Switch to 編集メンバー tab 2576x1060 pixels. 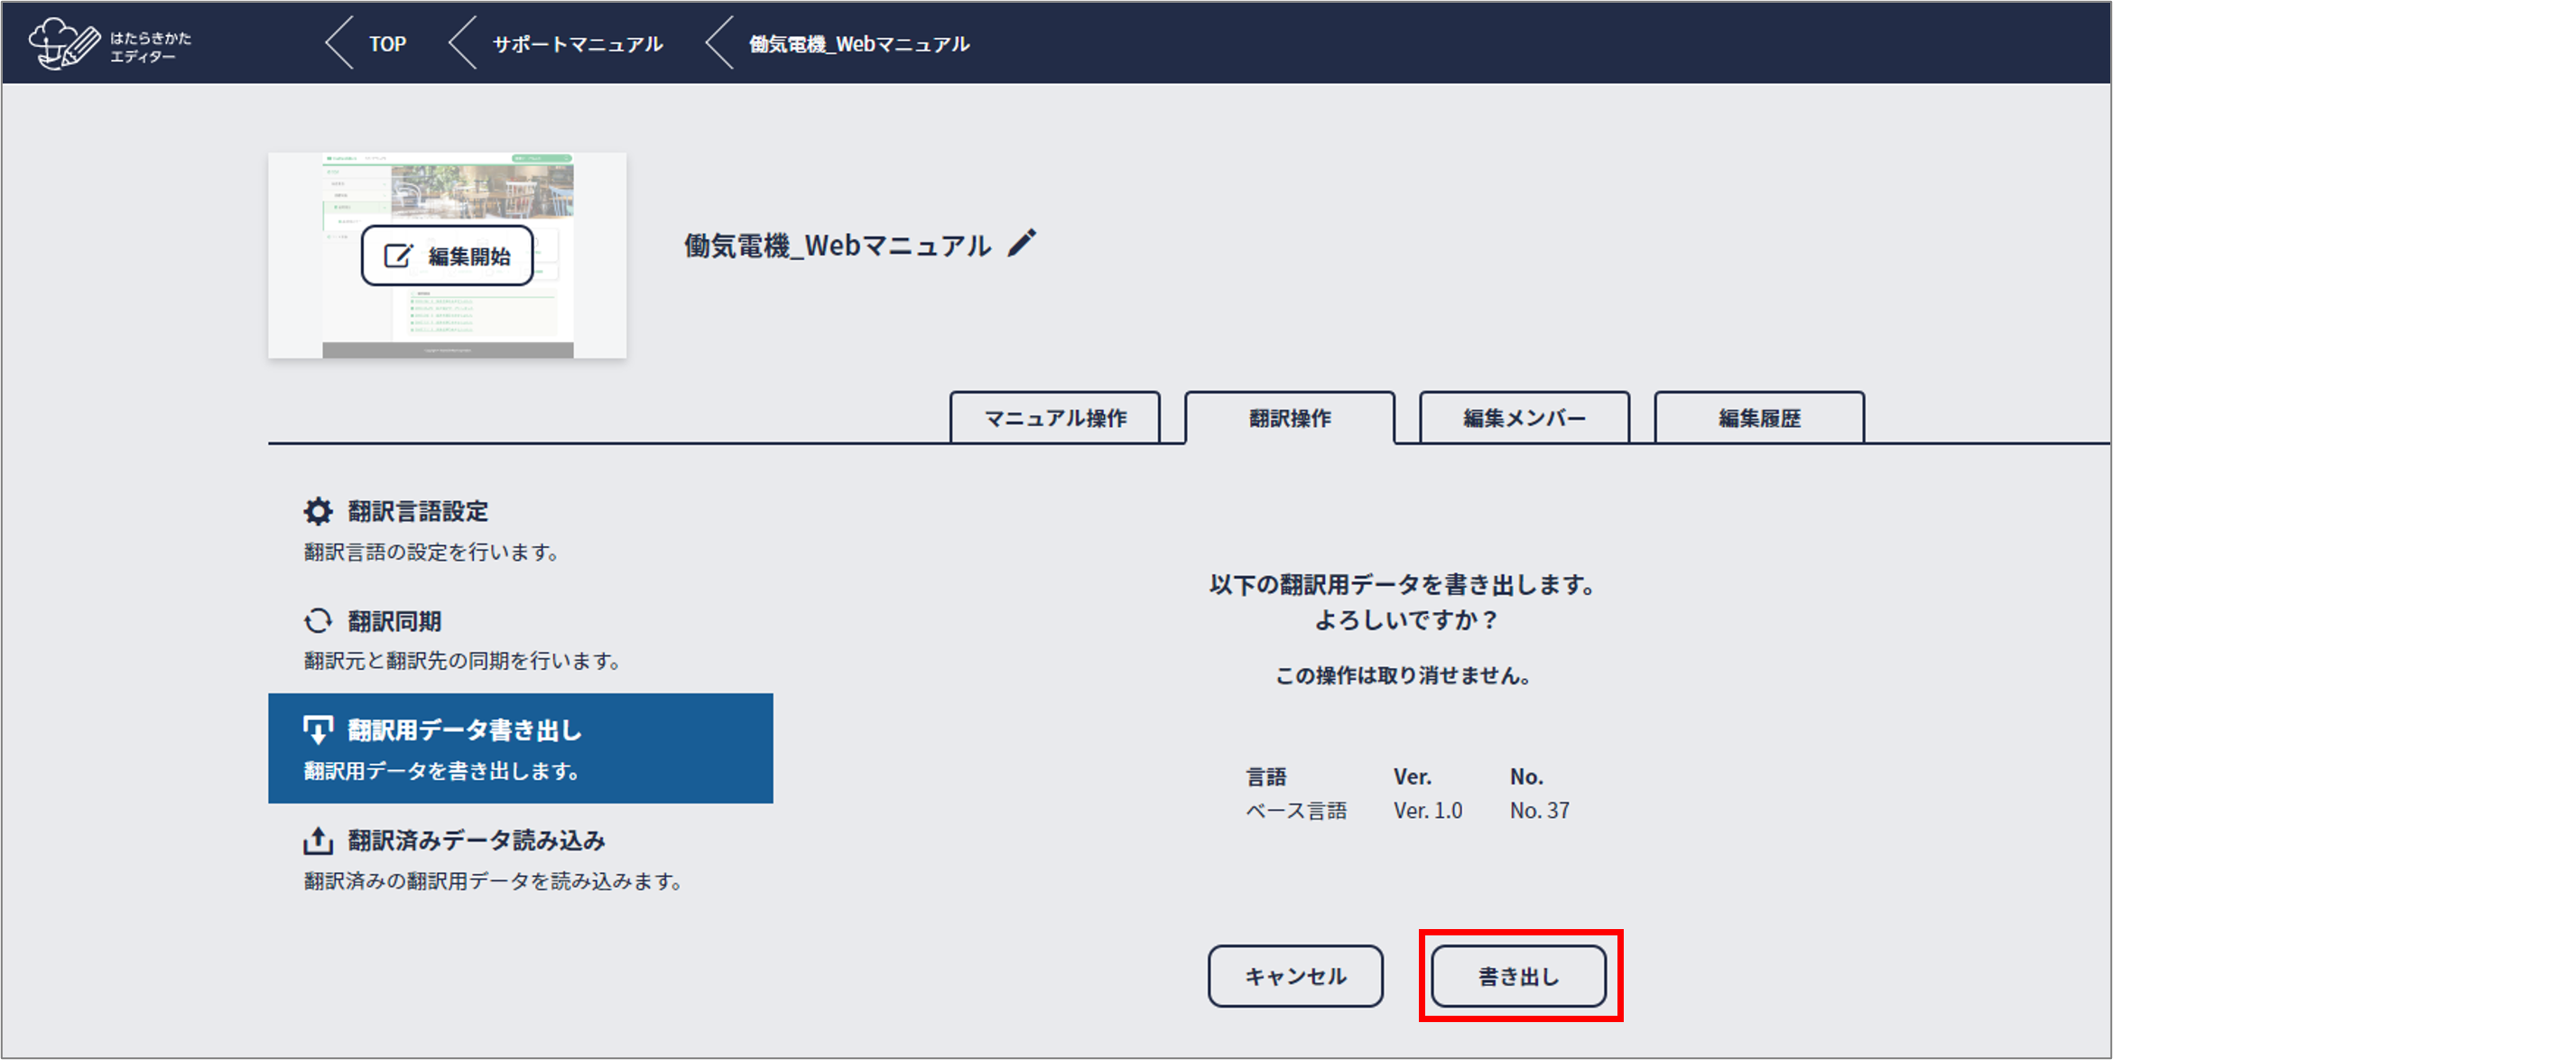[x=1524, y=418]
